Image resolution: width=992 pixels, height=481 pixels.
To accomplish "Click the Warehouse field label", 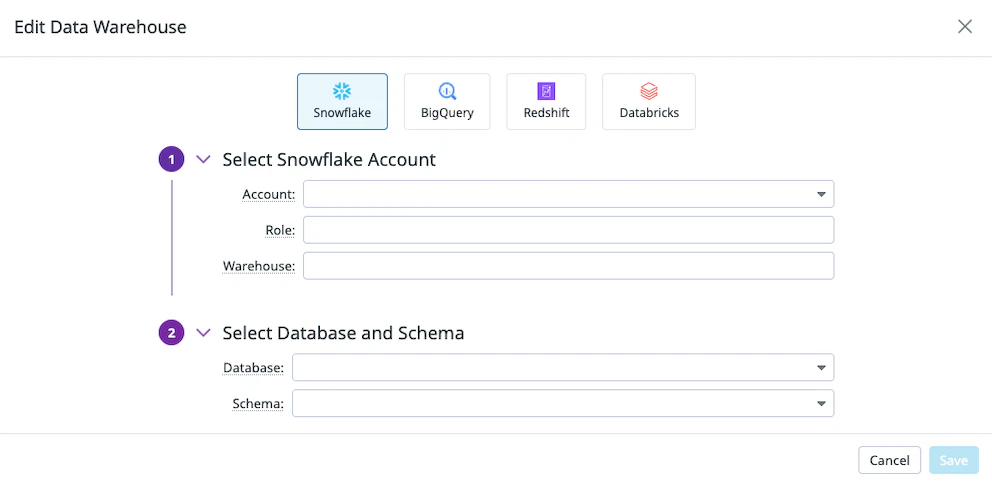I will (x=259, y=266).
